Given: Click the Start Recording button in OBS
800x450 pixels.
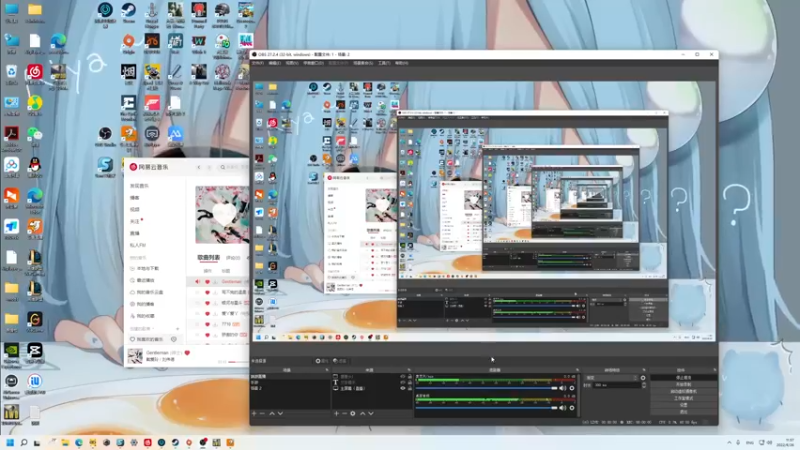Looking at the screenshot, I should coord(684,384).
